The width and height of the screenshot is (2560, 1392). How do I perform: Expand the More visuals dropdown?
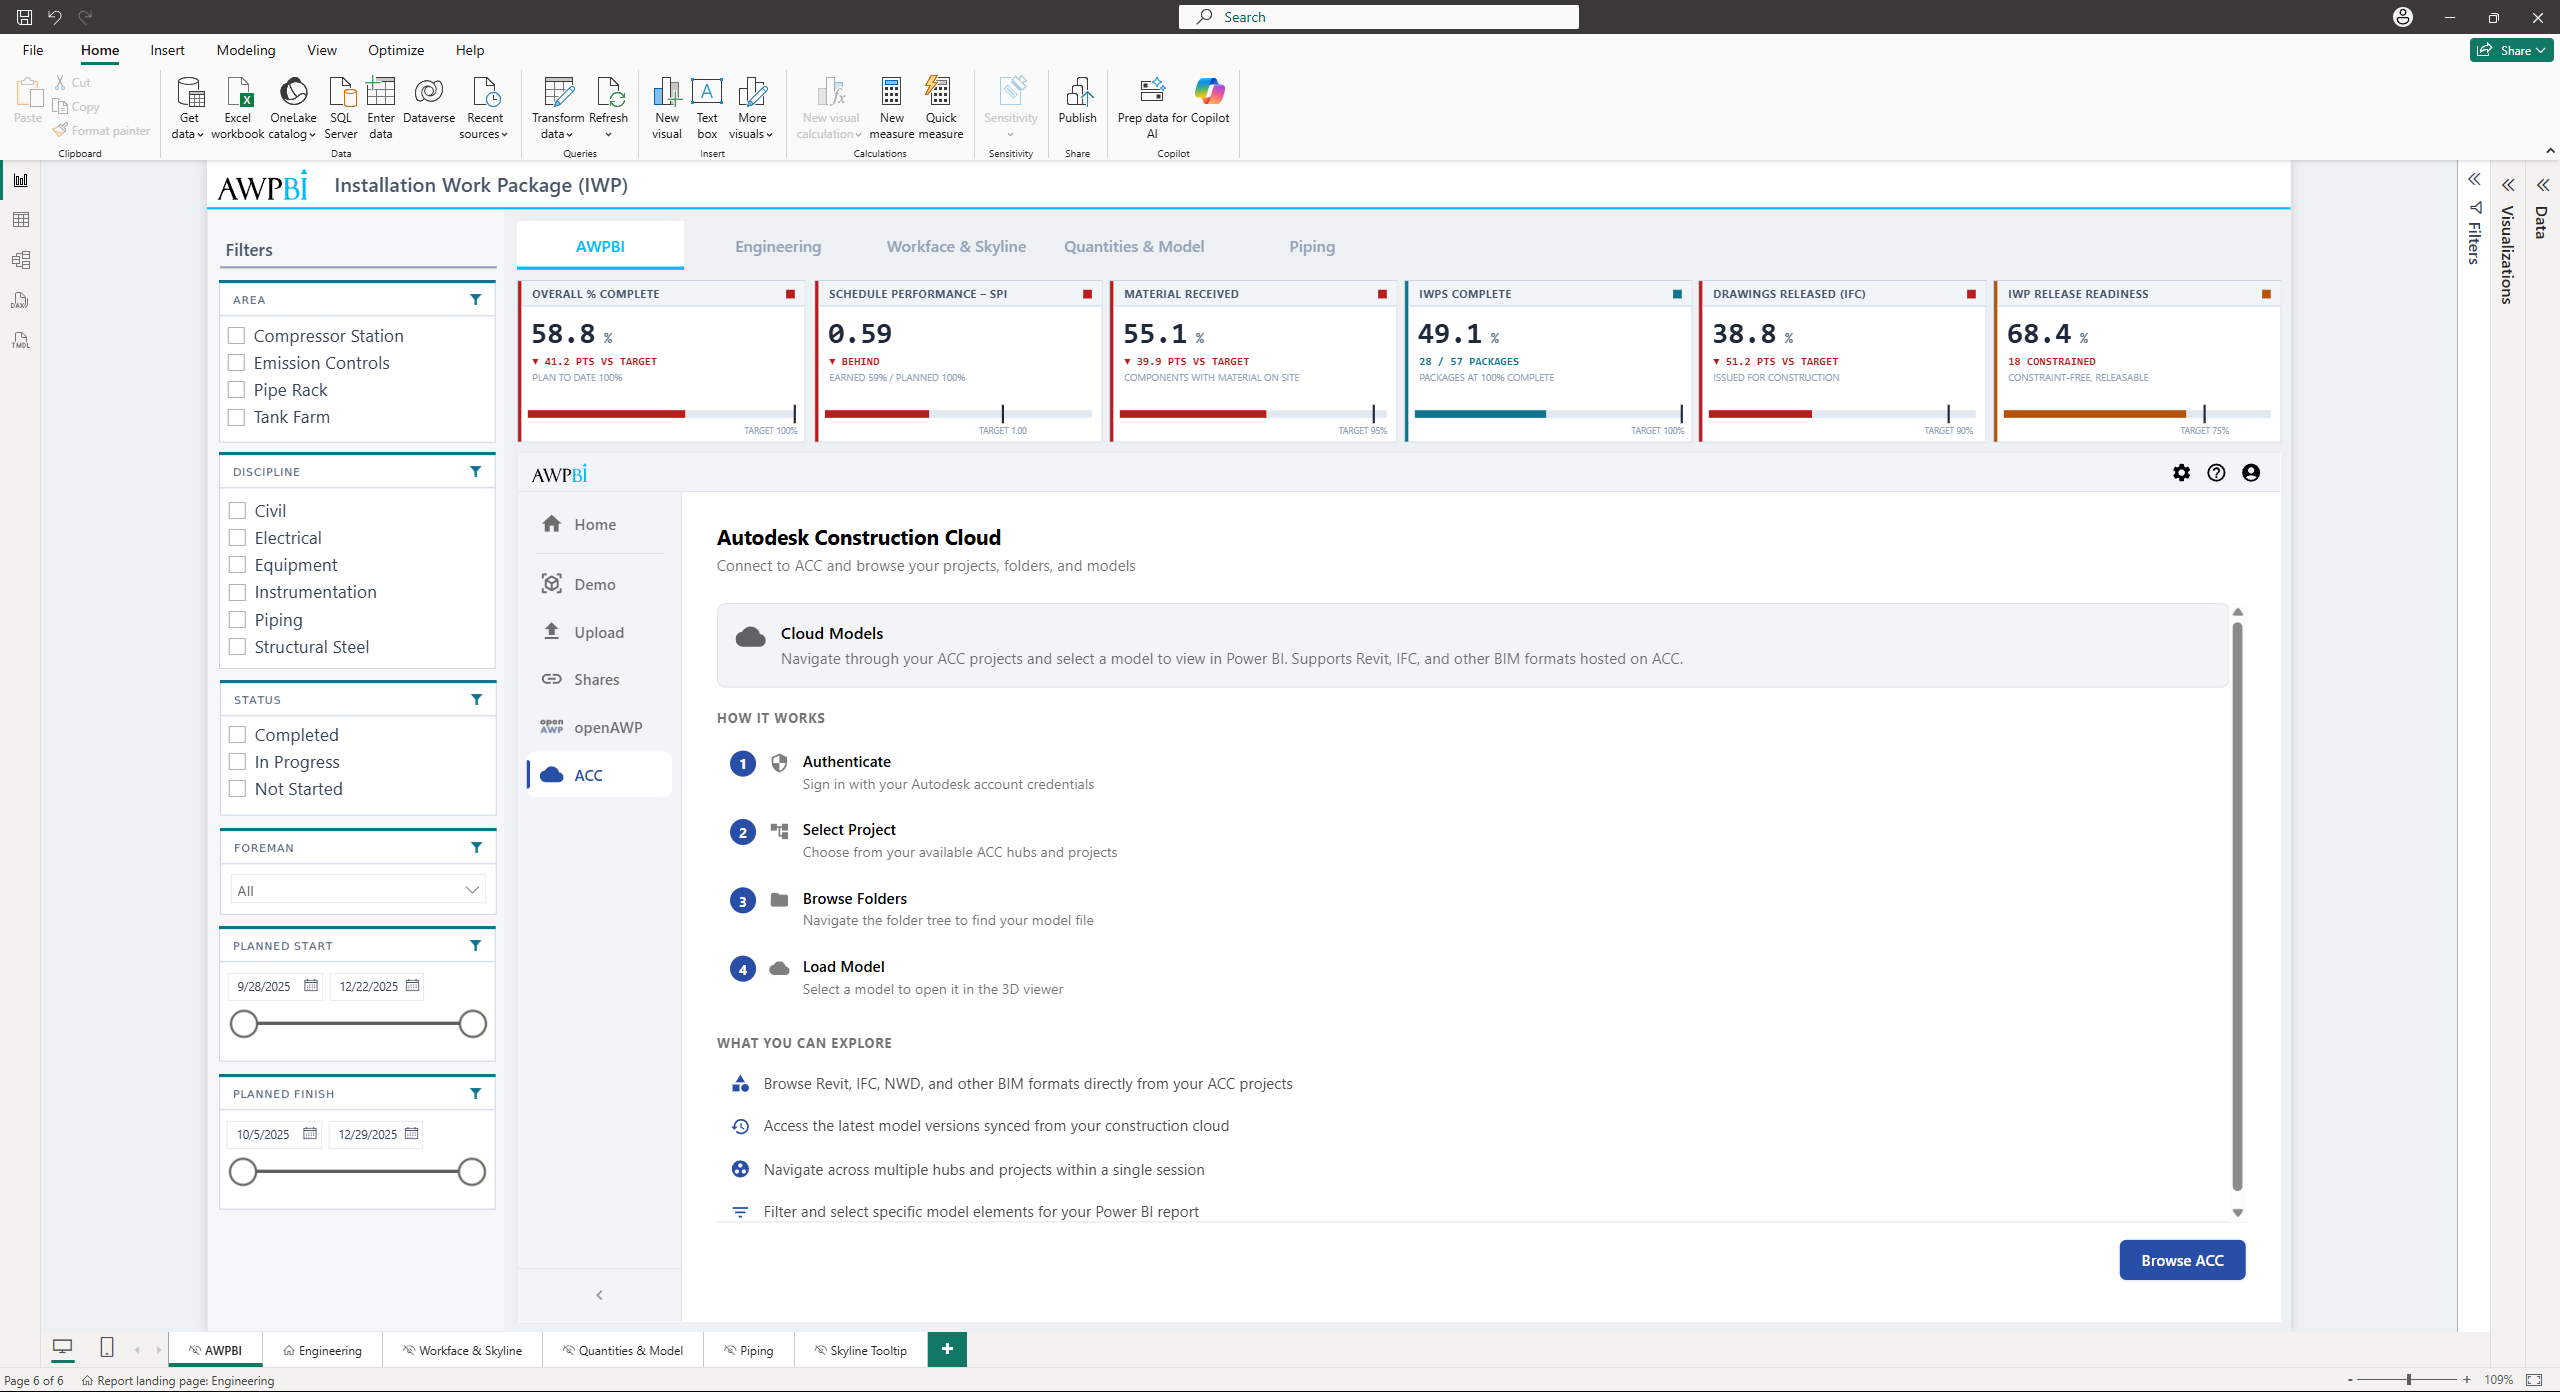tap(752, 108)
